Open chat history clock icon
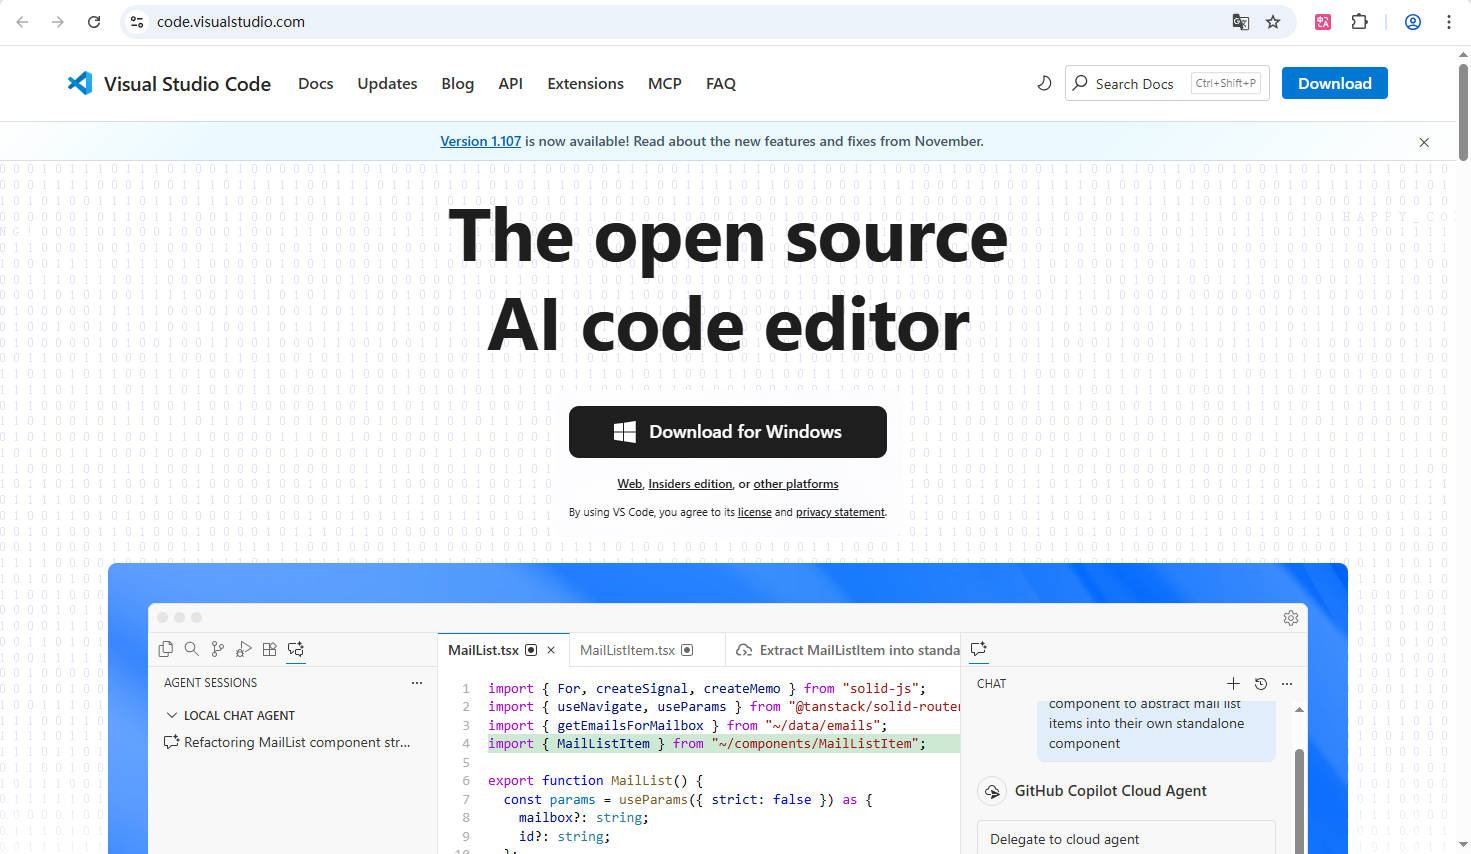The width and height of the screenshot is (1471, 854). click(1260, 684)
